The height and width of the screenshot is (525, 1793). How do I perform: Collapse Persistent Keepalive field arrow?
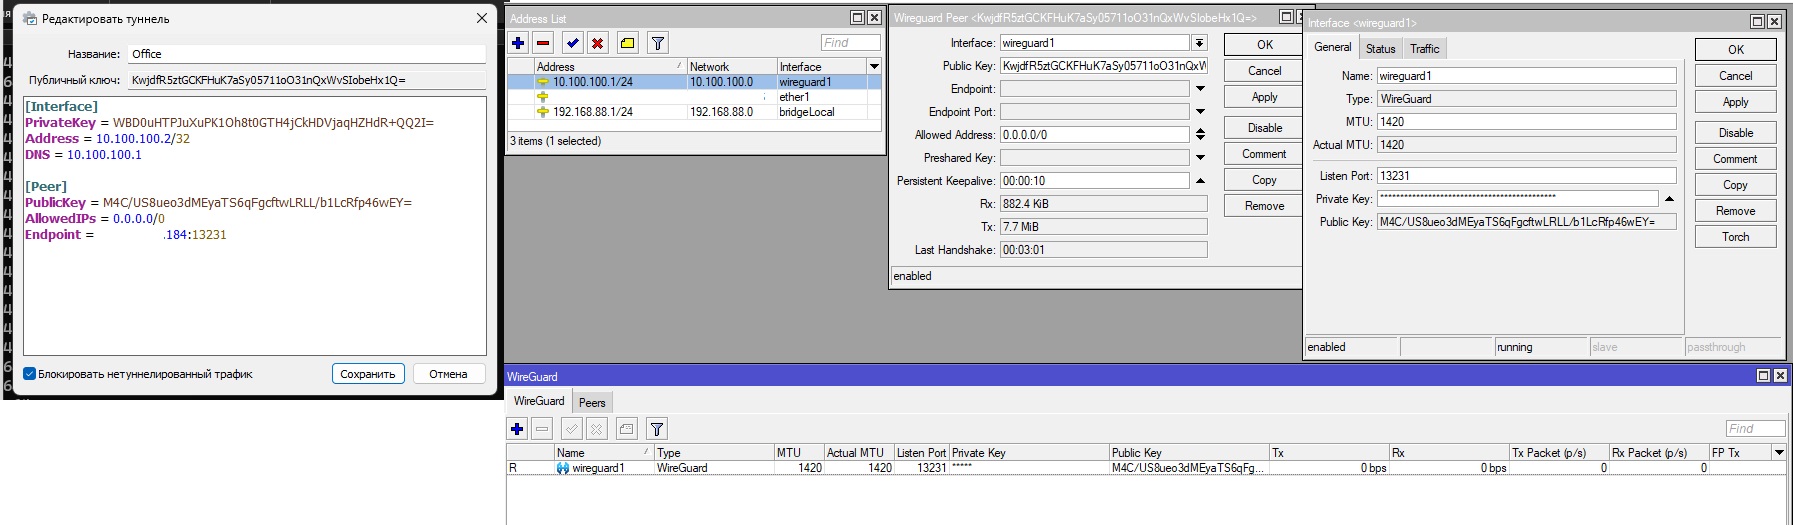[1200, 181]
